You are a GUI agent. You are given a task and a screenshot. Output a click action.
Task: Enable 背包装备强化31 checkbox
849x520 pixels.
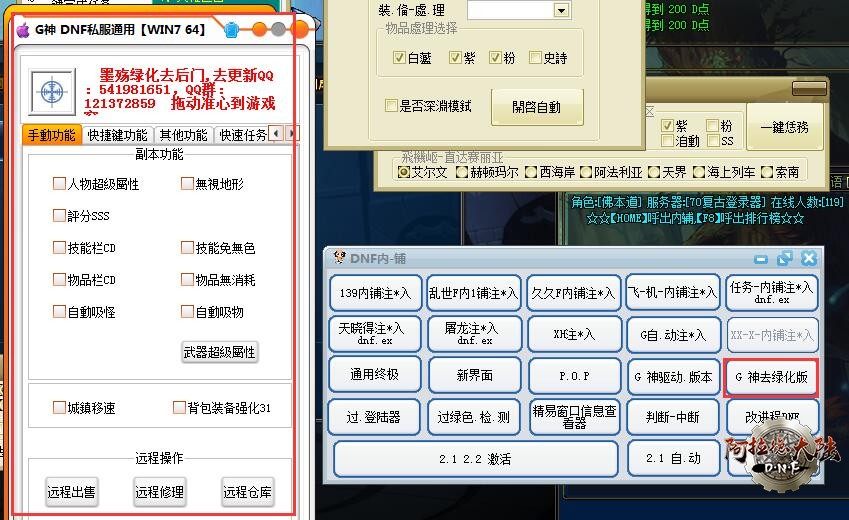click(179, 407)
